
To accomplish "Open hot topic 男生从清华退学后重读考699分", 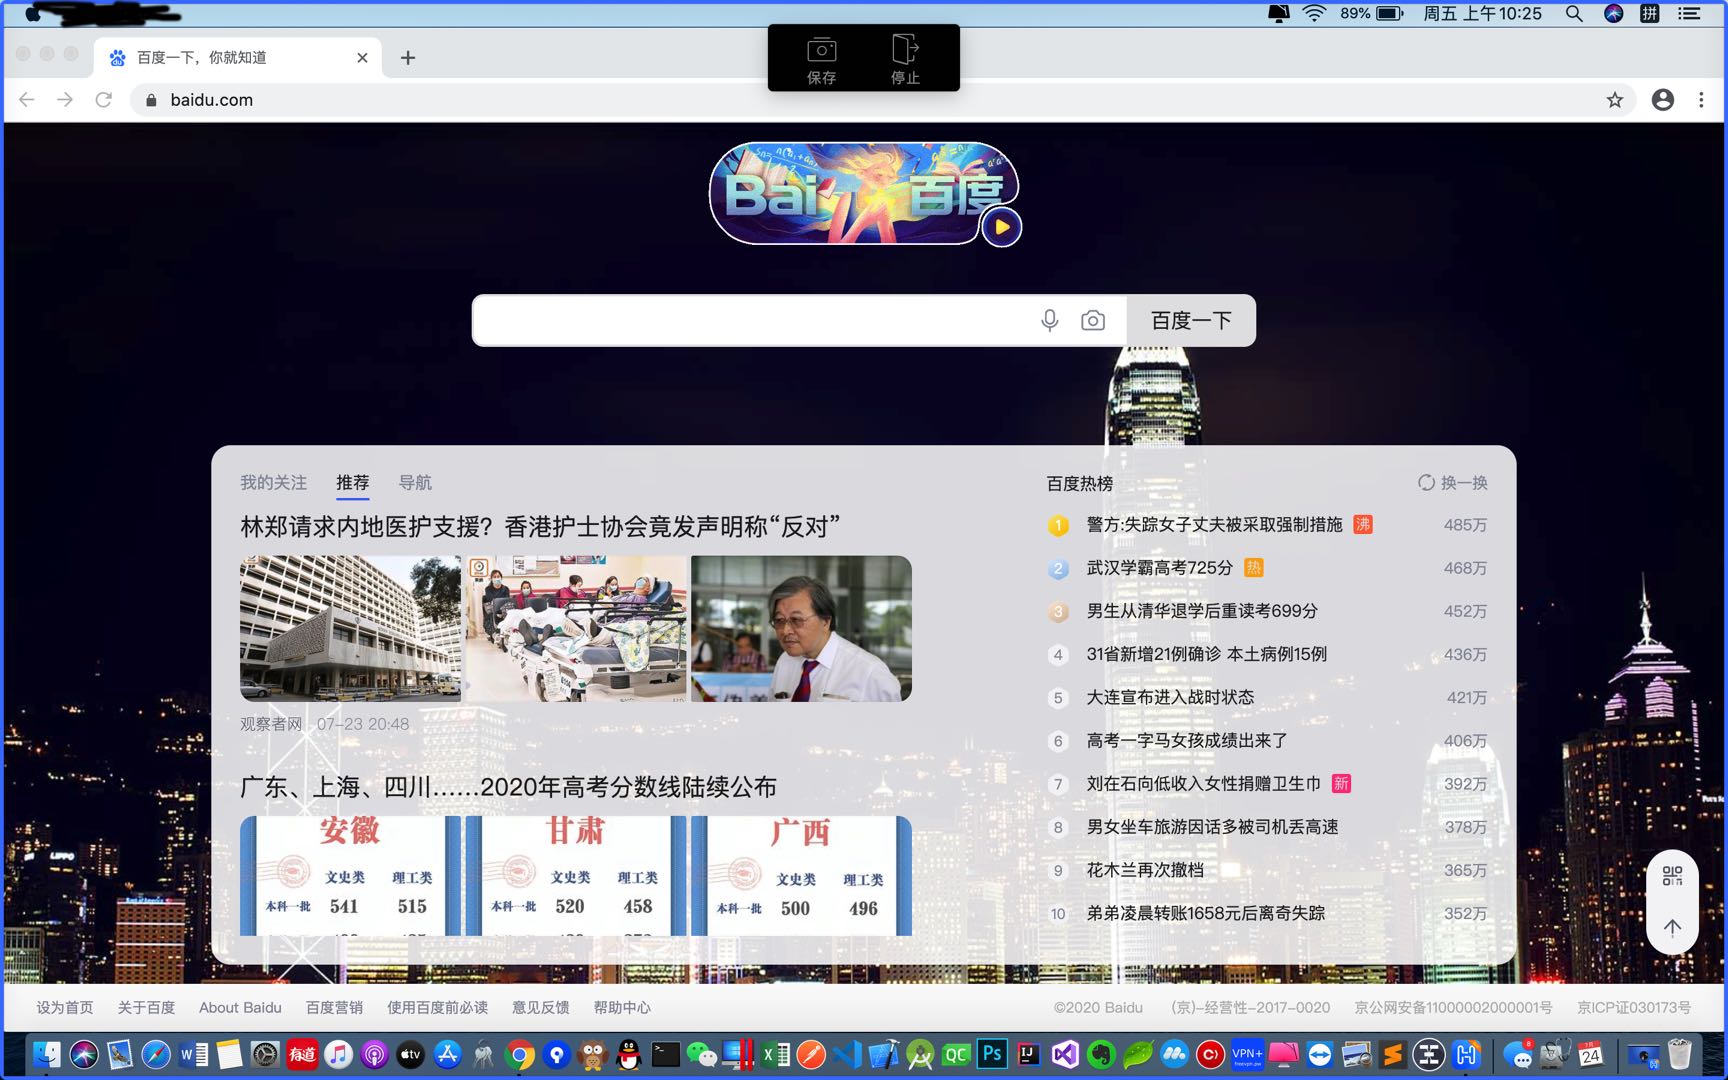I will tap(1202, 611).
